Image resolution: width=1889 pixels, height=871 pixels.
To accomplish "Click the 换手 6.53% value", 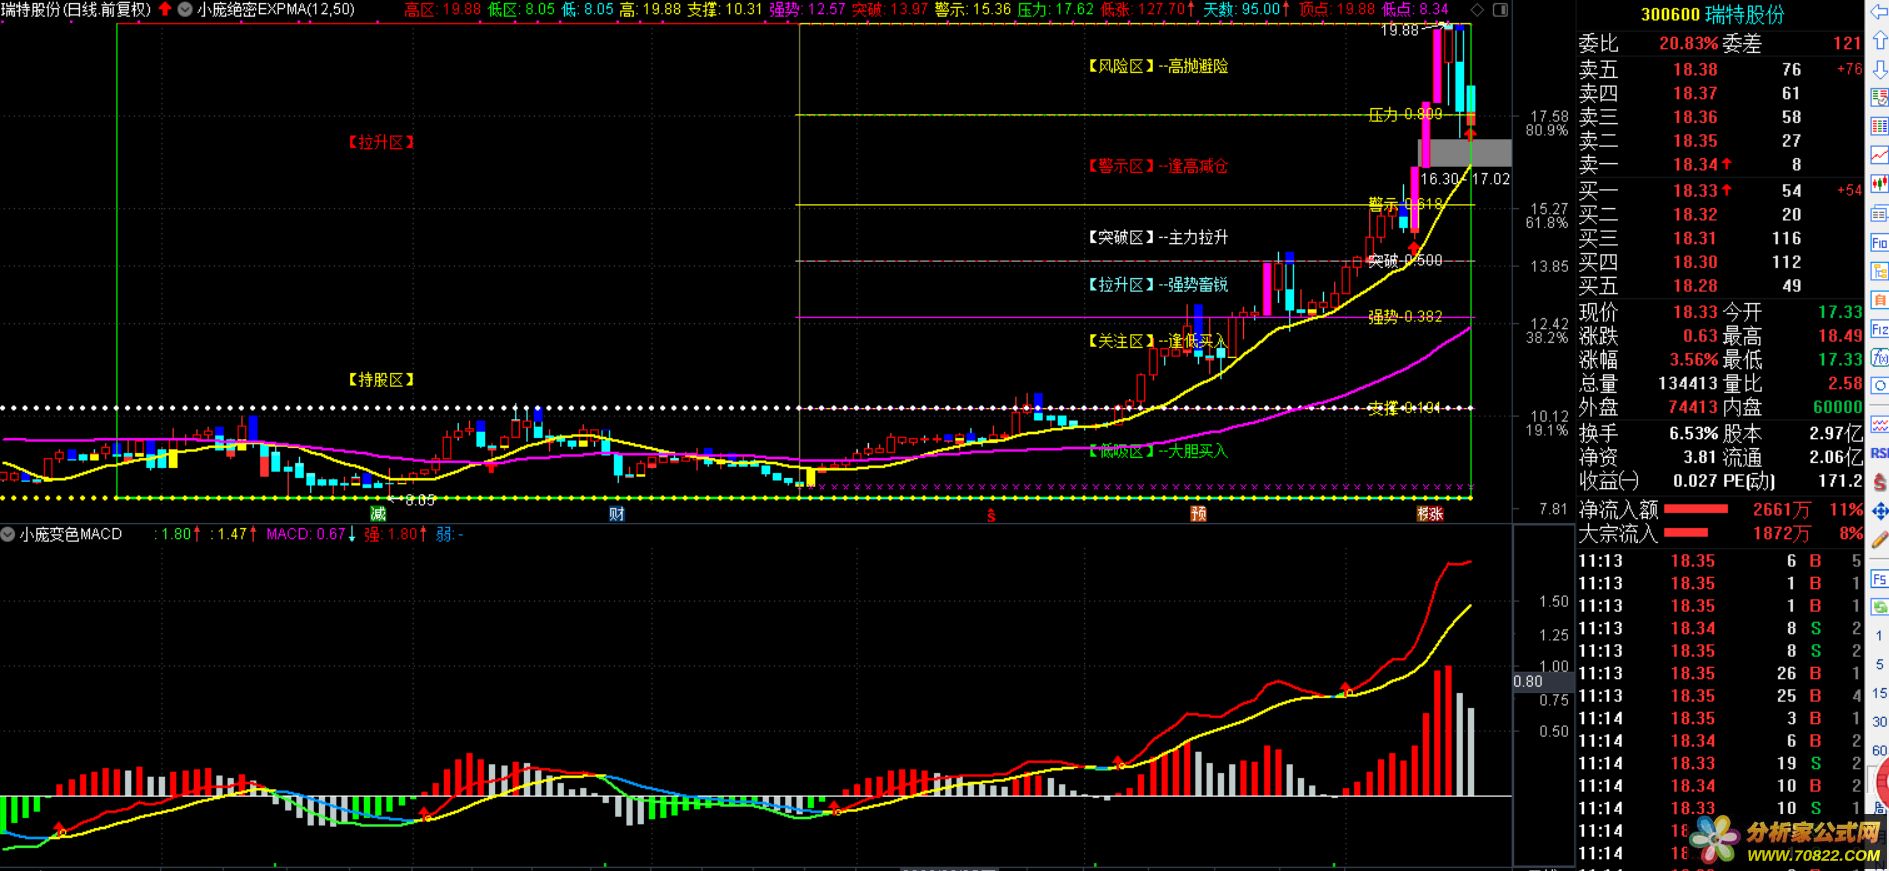I will (1693, 433).
